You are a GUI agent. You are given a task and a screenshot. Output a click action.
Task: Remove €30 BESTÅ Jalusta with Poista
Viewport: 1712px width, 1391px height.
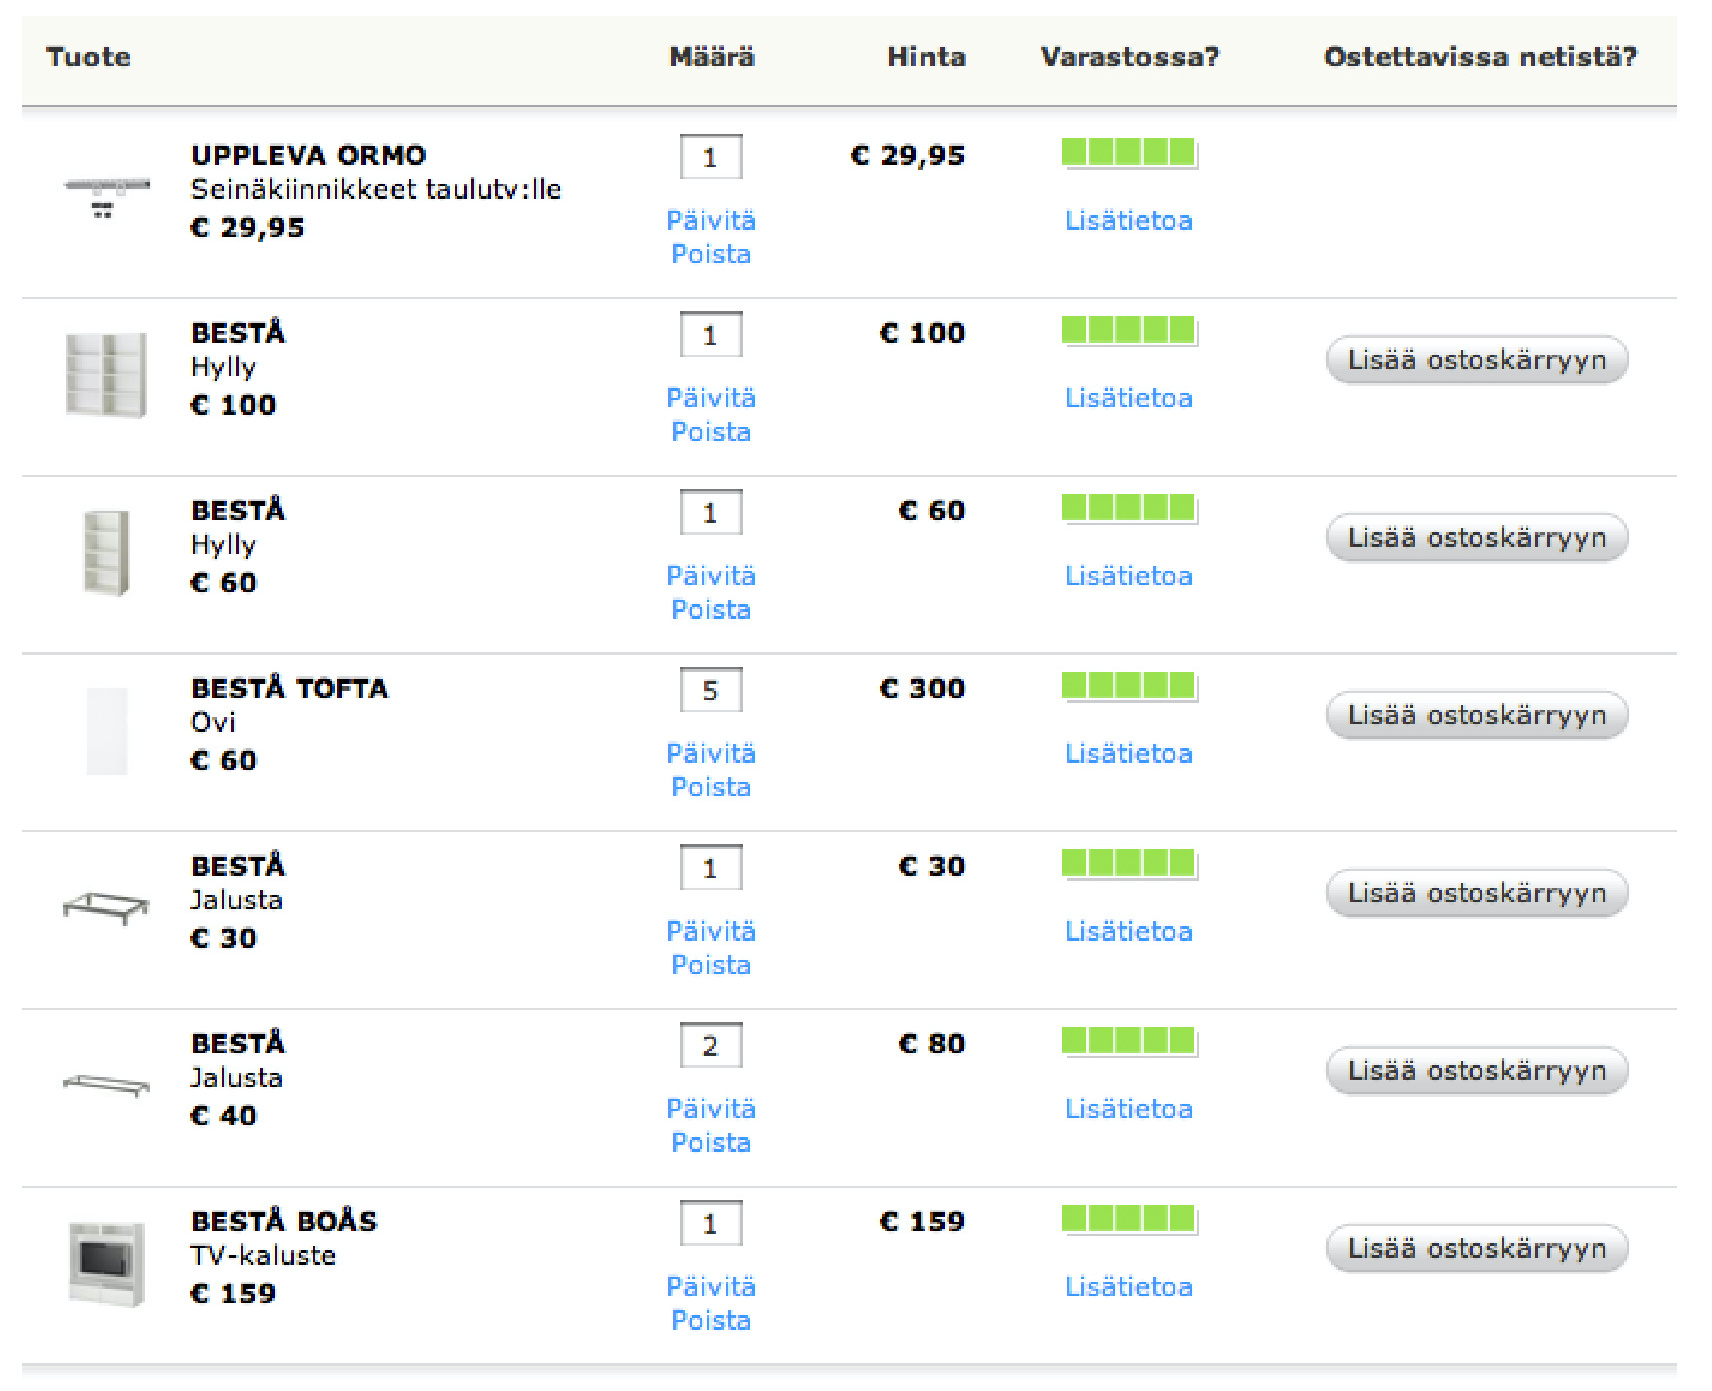point(711,965)
